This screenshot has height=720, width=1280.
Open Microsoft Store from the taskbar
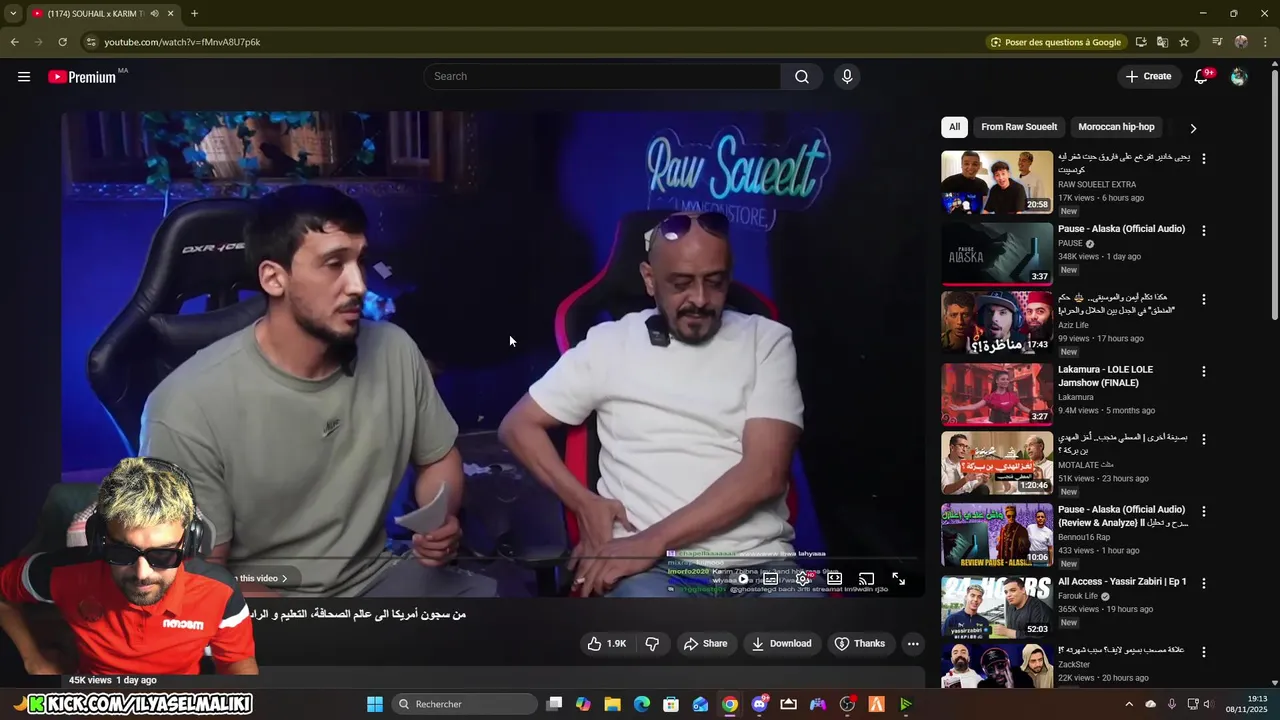(x=671, y=704)
